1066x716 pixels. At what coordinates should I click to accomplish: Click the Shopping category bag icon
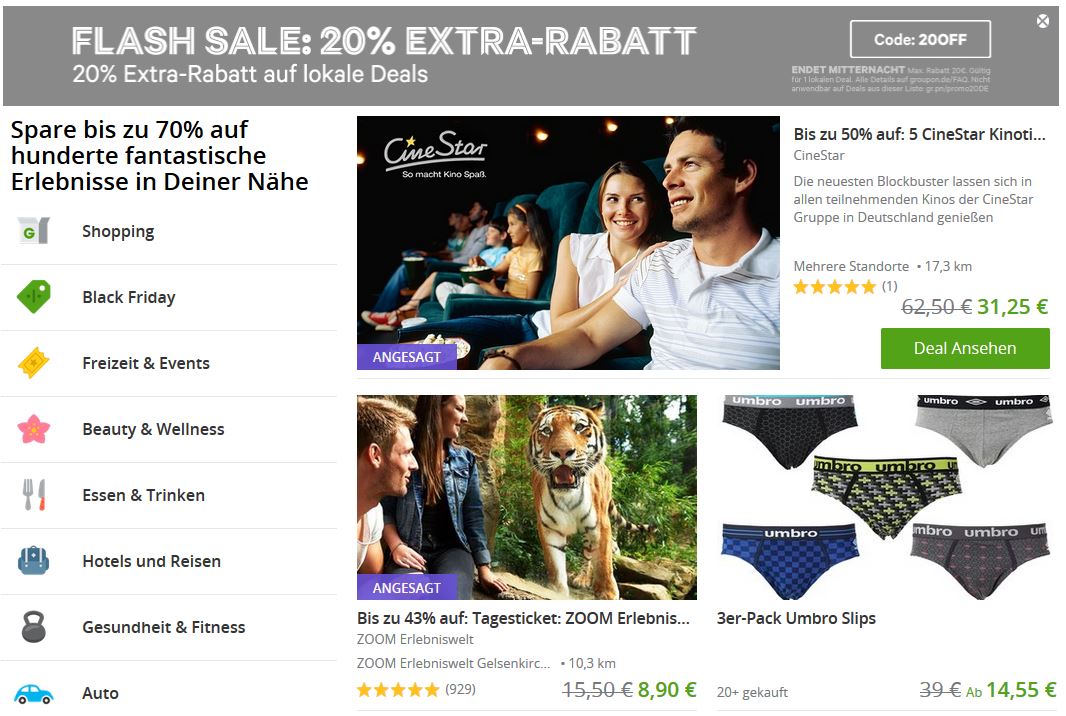[x=33, y=231]
